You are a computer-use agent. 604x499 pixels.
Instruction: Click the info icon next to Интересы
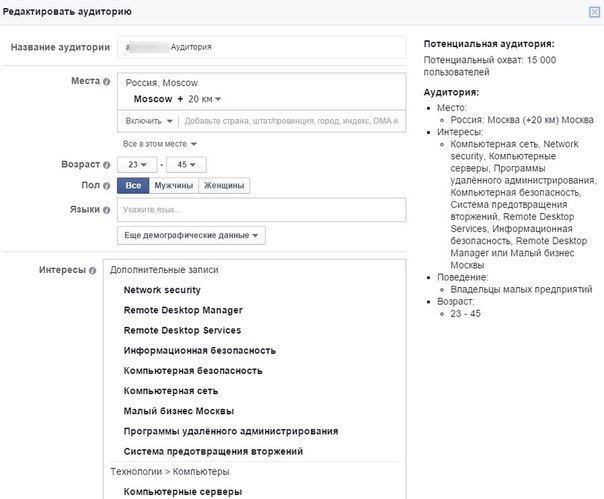point(92,271)
